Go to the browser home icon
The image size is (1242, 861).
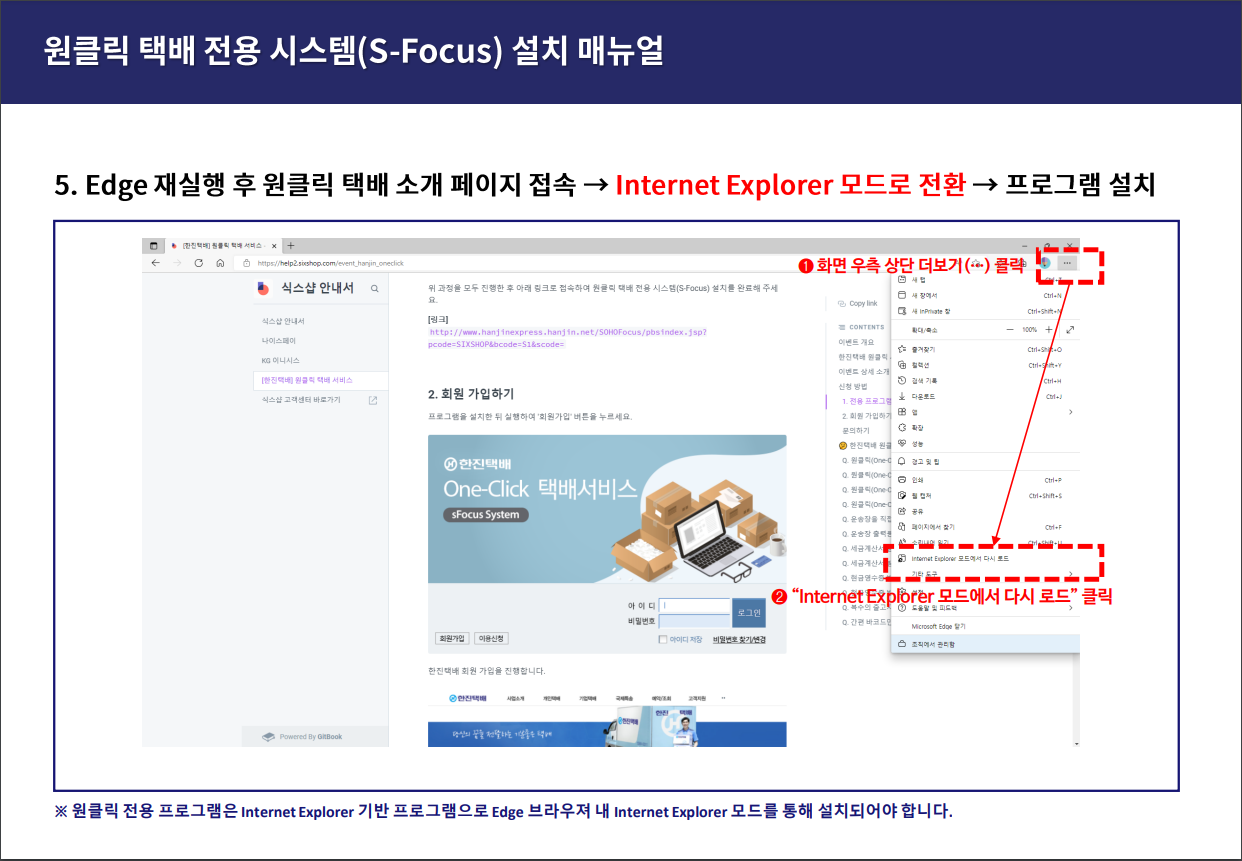coord(220,263)
